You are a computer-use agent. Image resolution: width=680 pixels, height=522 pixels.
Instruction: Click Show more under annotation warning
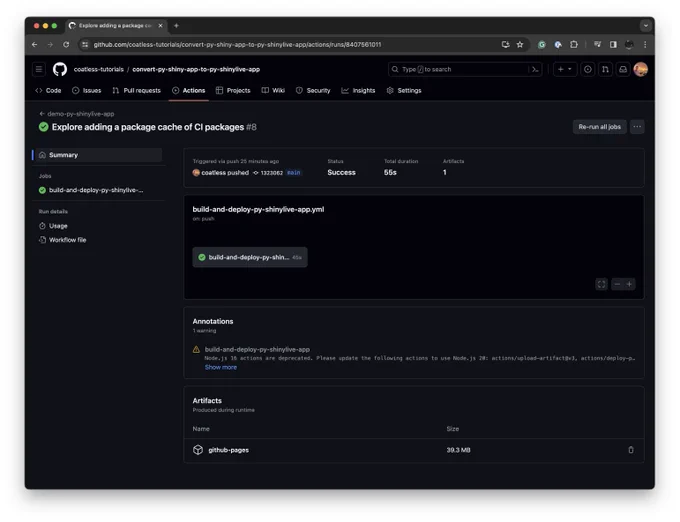click(221, 367)
